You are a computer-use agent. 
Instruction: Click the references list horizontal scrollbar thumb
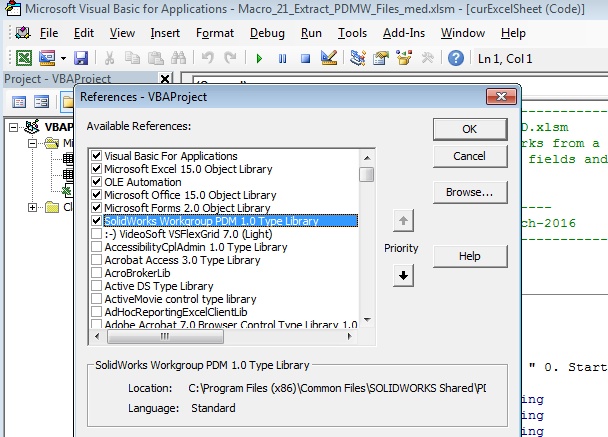(x=165, y=337)
